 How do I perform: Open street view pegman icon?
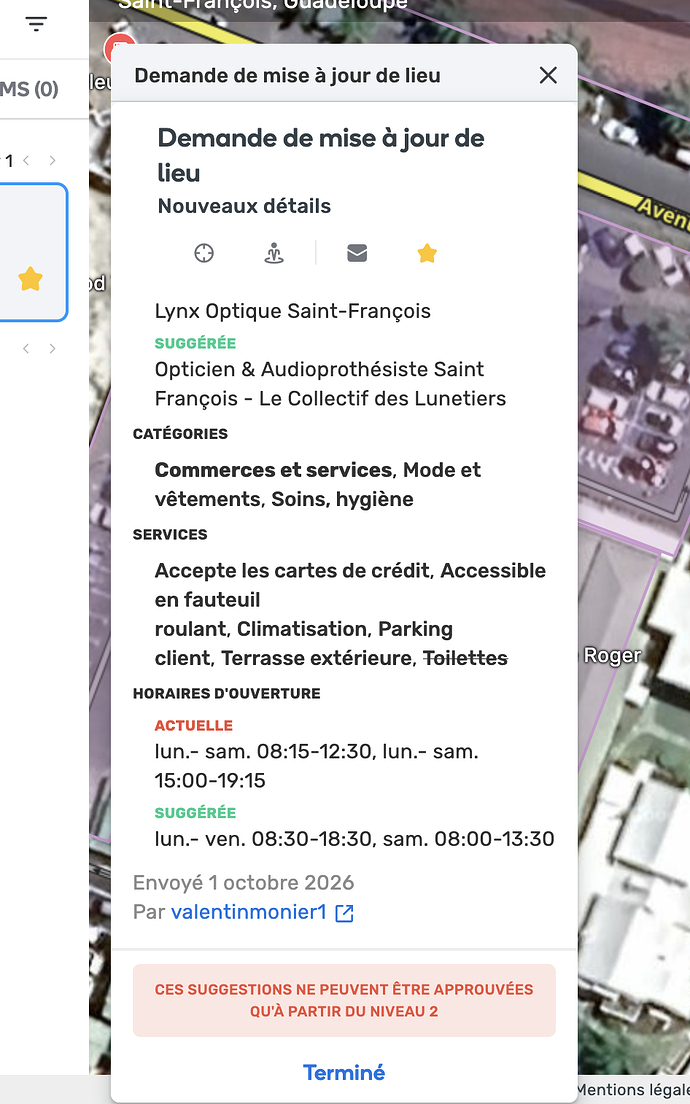coord(274,253)
